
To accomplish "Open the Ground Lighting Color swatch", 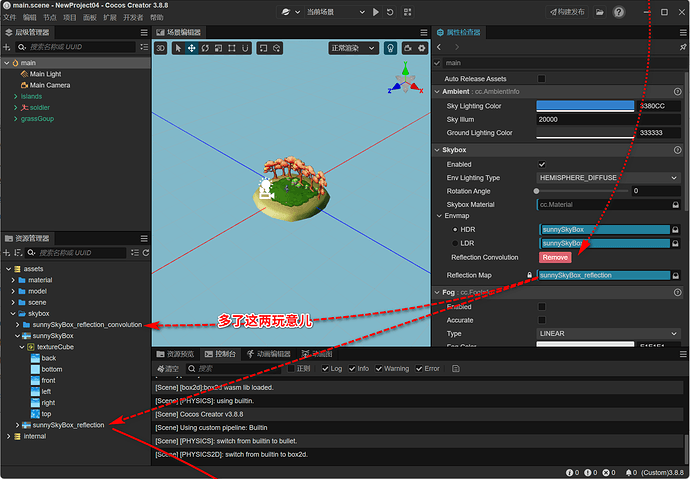I will pos(585,133).
